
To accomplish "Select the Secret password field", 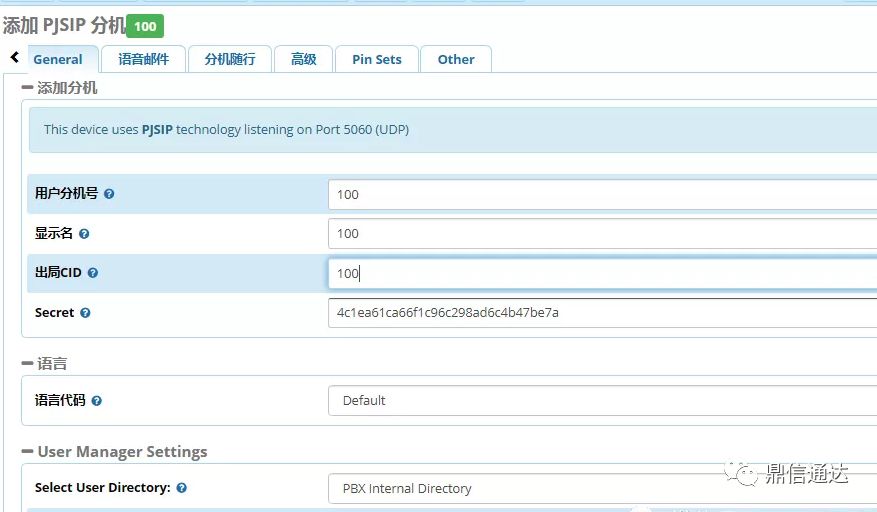I will (x=602, y=313).
